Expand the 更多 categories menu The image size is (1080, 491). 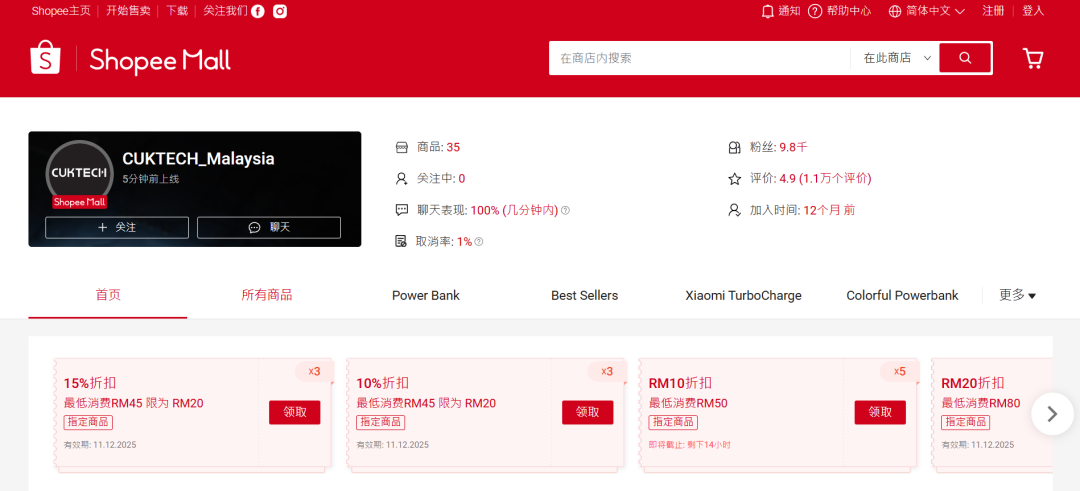click(x=1017, y=295)
